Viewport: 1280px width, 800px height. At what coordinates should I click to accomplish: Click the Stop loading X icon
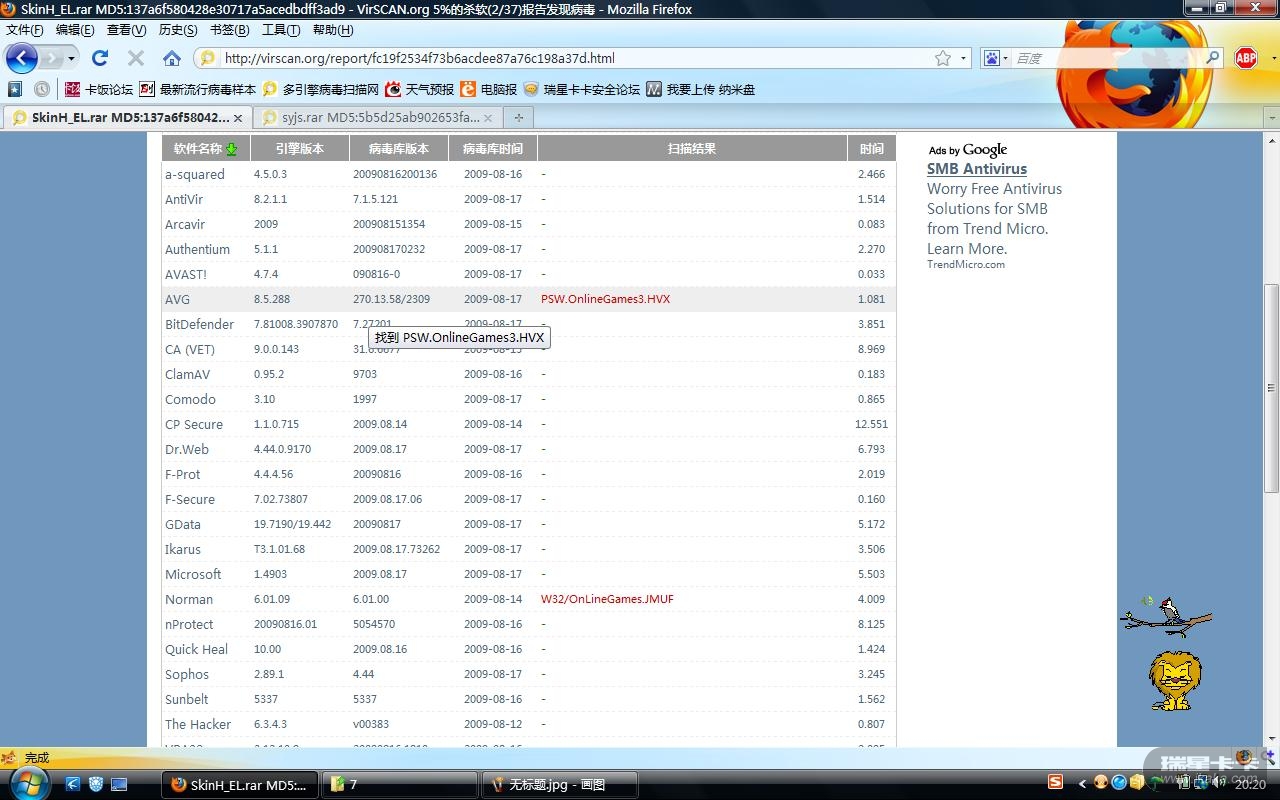(x=136, y=58)
